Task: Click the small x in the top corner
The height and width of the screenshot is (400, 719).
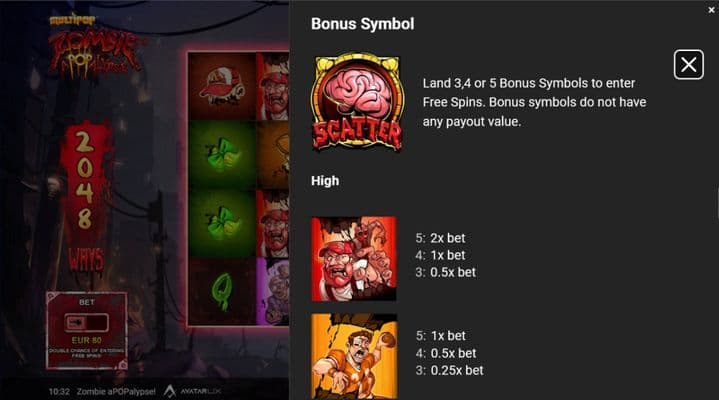Action: coord(711,10)
